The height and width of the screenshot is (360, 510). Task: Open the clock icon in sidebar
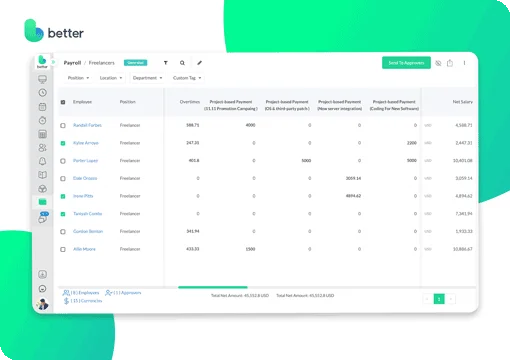(x=42, y=93)
